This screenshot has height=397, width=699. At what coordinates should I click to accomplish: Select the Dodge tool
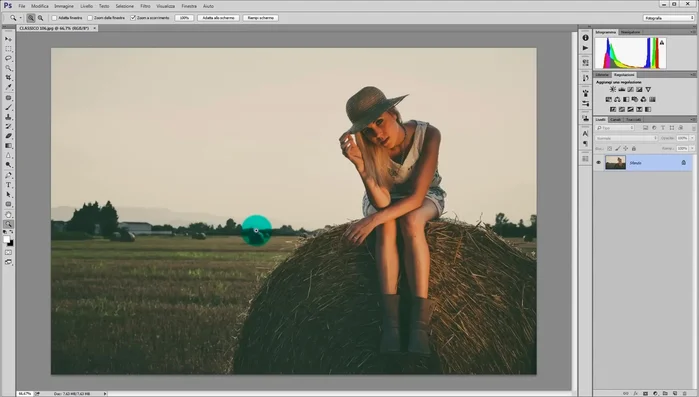pos(8,165)
